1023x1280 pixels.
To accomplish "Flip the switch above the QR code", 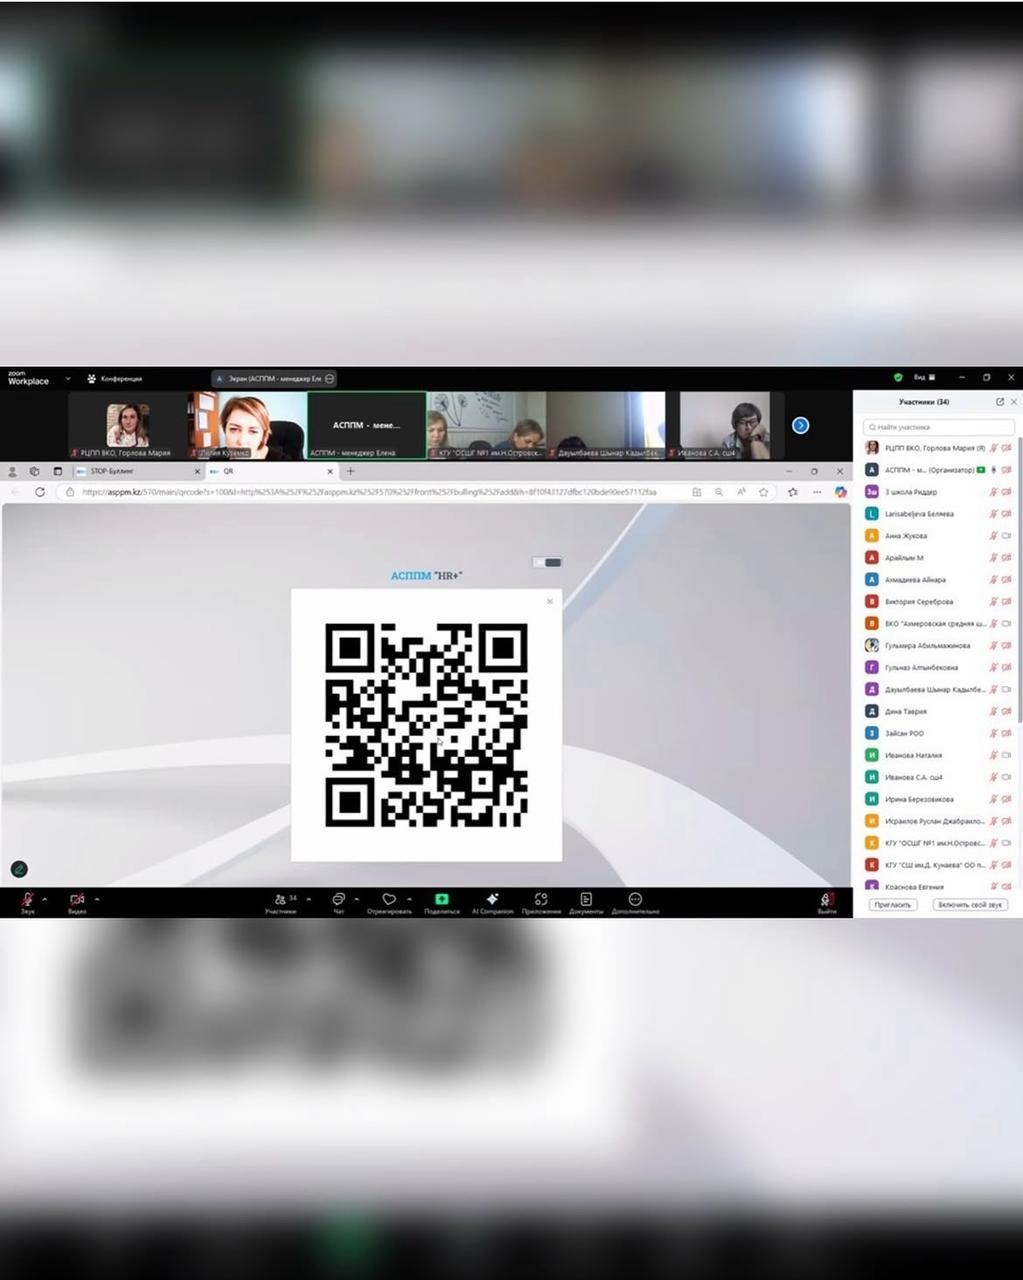I will (x=547, y=562).
